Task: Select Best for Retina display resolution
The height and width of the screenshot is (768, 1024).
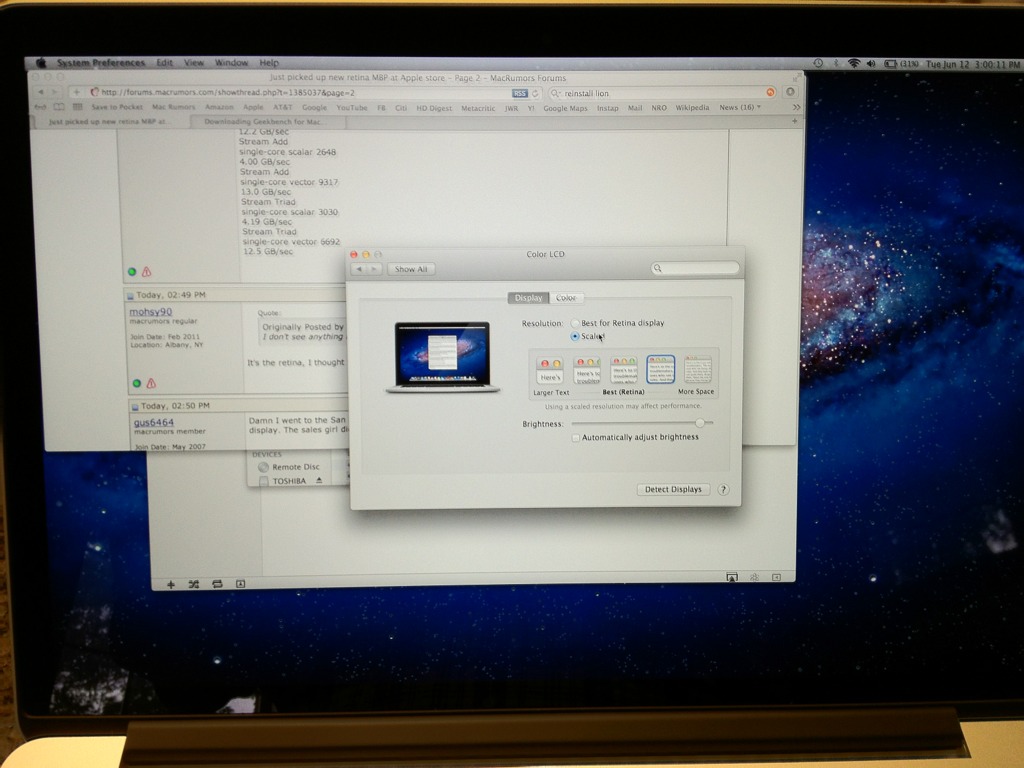Action: [575, 323]
